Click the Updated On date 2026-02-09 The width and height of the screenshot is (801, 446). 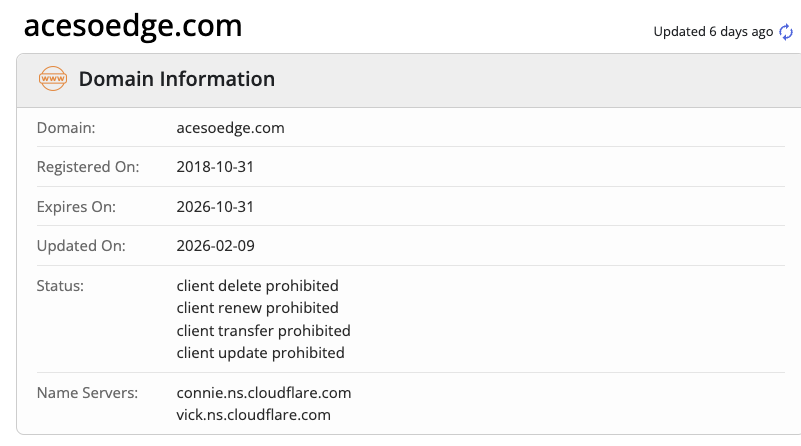point(215,246)
